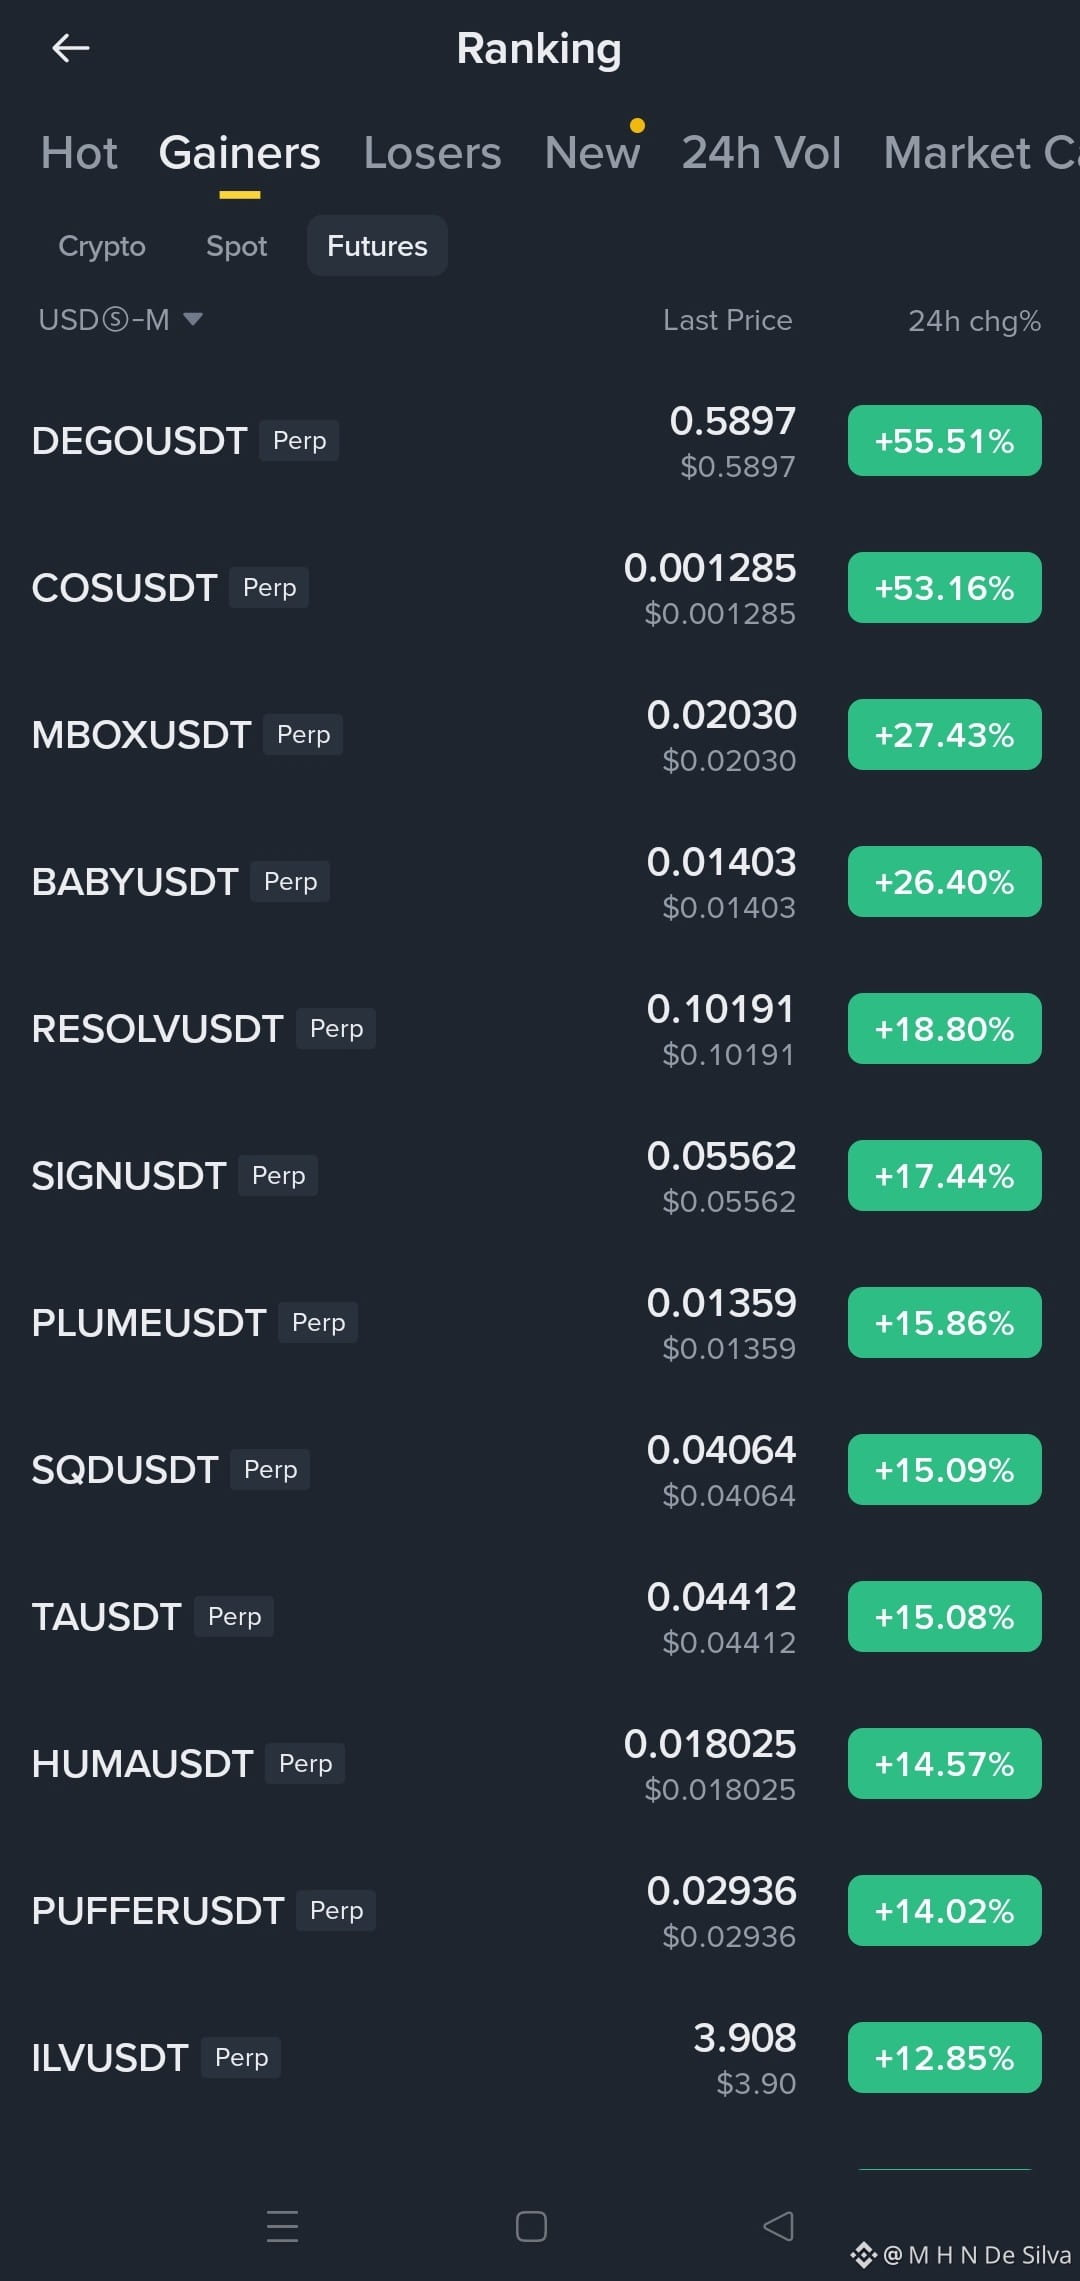Viewport: 1080px width, 2281px height.
Task: Select the Crypto filter chip
Action: tap(102, 246)
